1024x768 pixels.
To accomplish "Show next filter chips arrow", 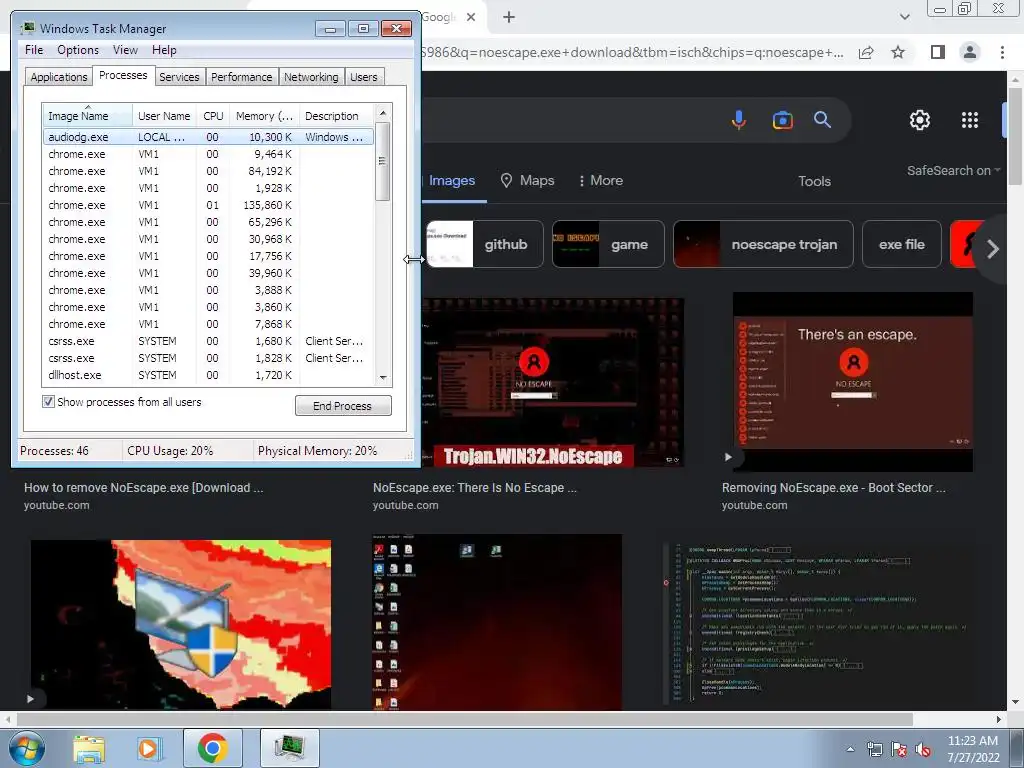I will tap(993, 249).
